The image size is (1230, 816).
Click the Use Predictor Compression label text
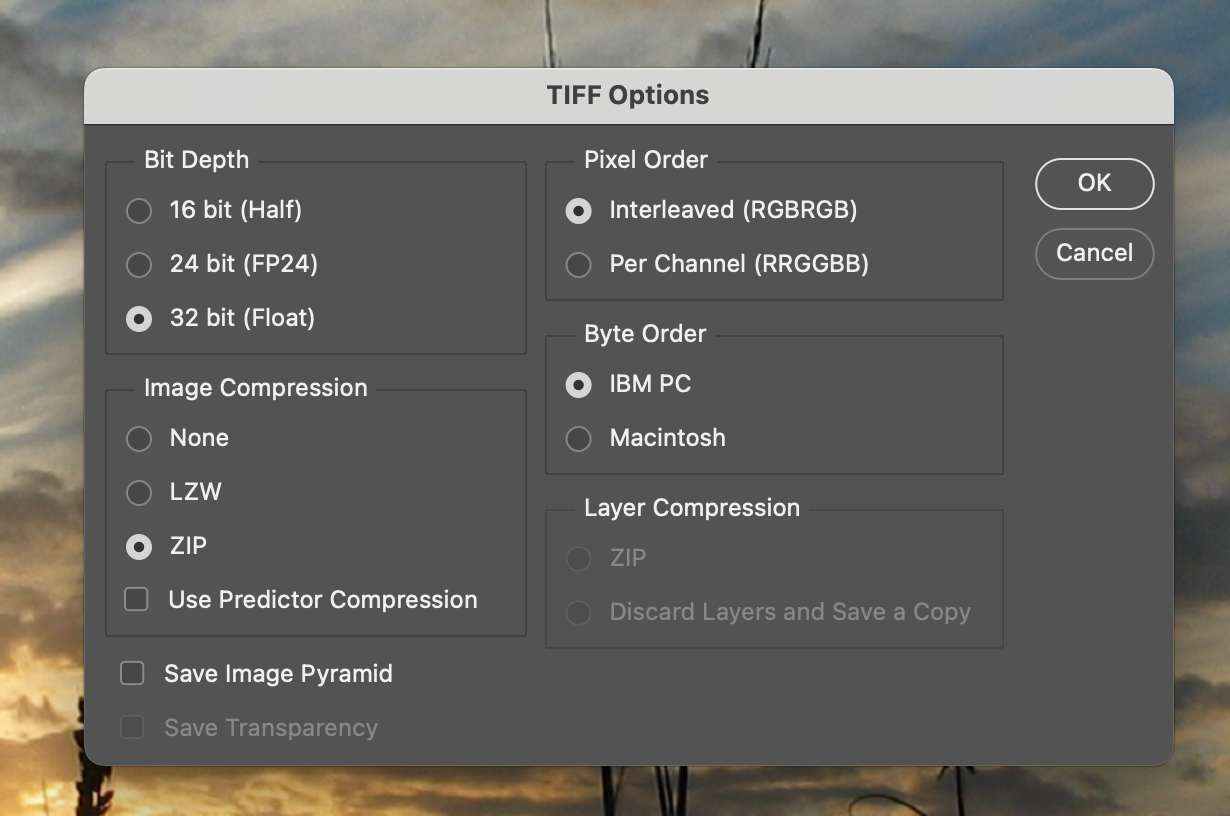[x=322, y=600]
